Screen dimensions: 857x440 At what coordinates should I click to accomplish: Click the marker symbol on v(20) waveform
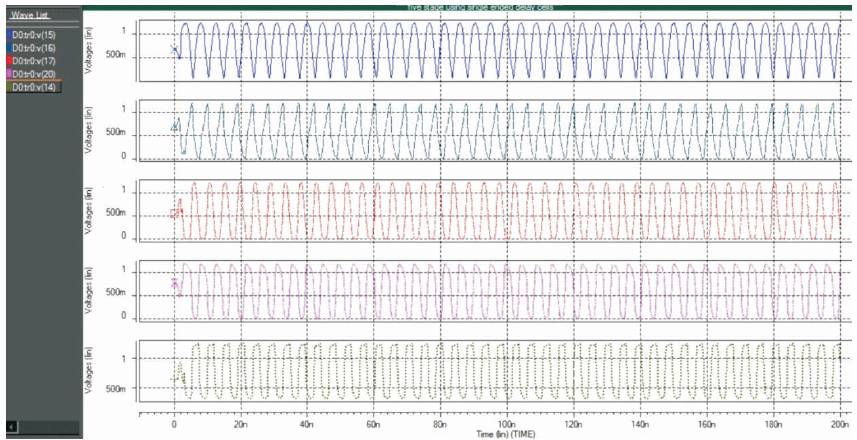[175, 283]
